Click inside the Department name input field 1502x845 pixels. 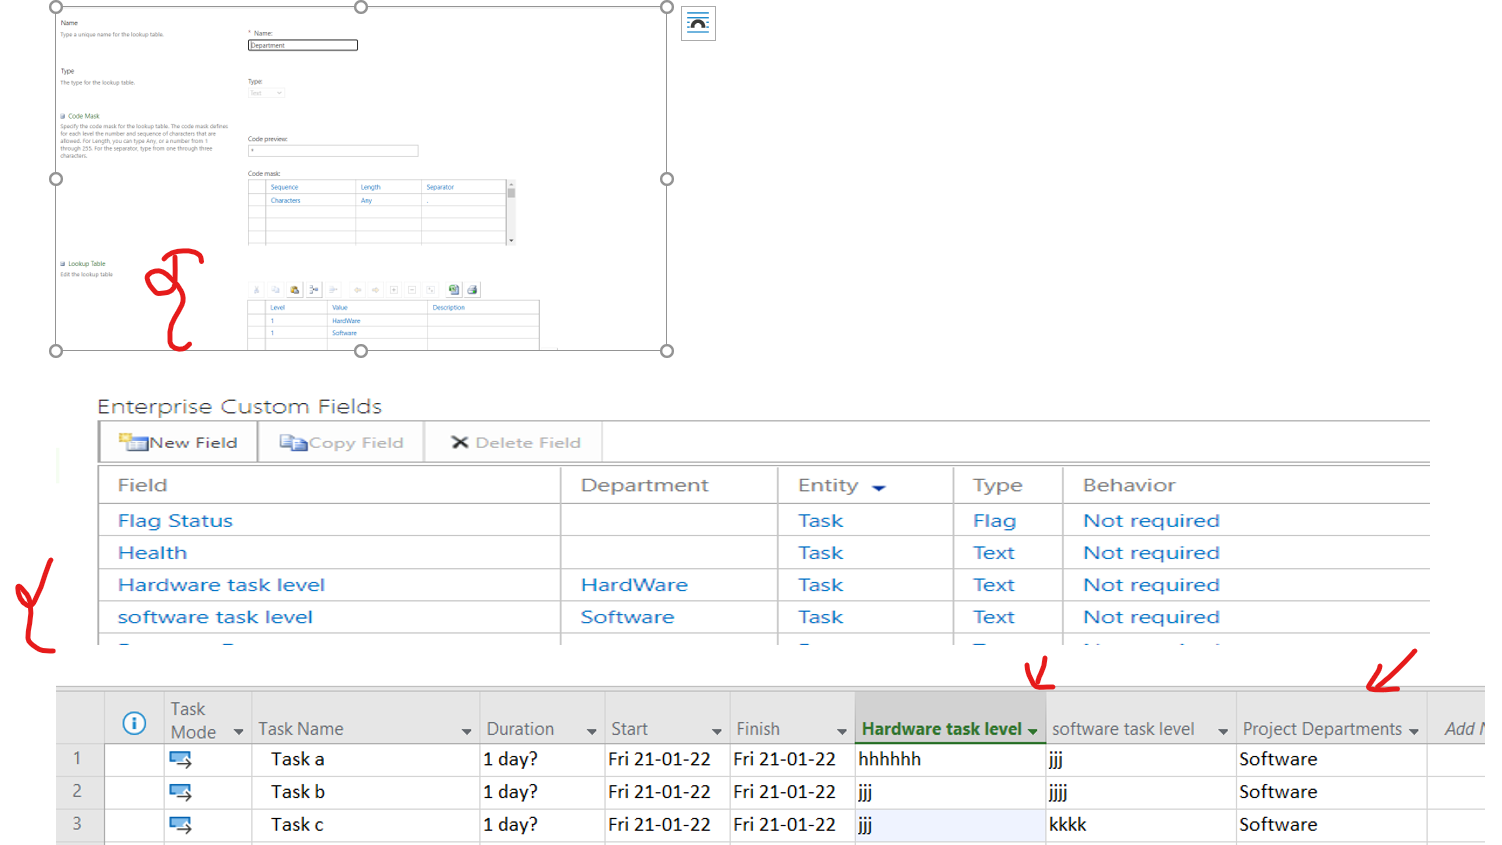[x=302, y=44]
